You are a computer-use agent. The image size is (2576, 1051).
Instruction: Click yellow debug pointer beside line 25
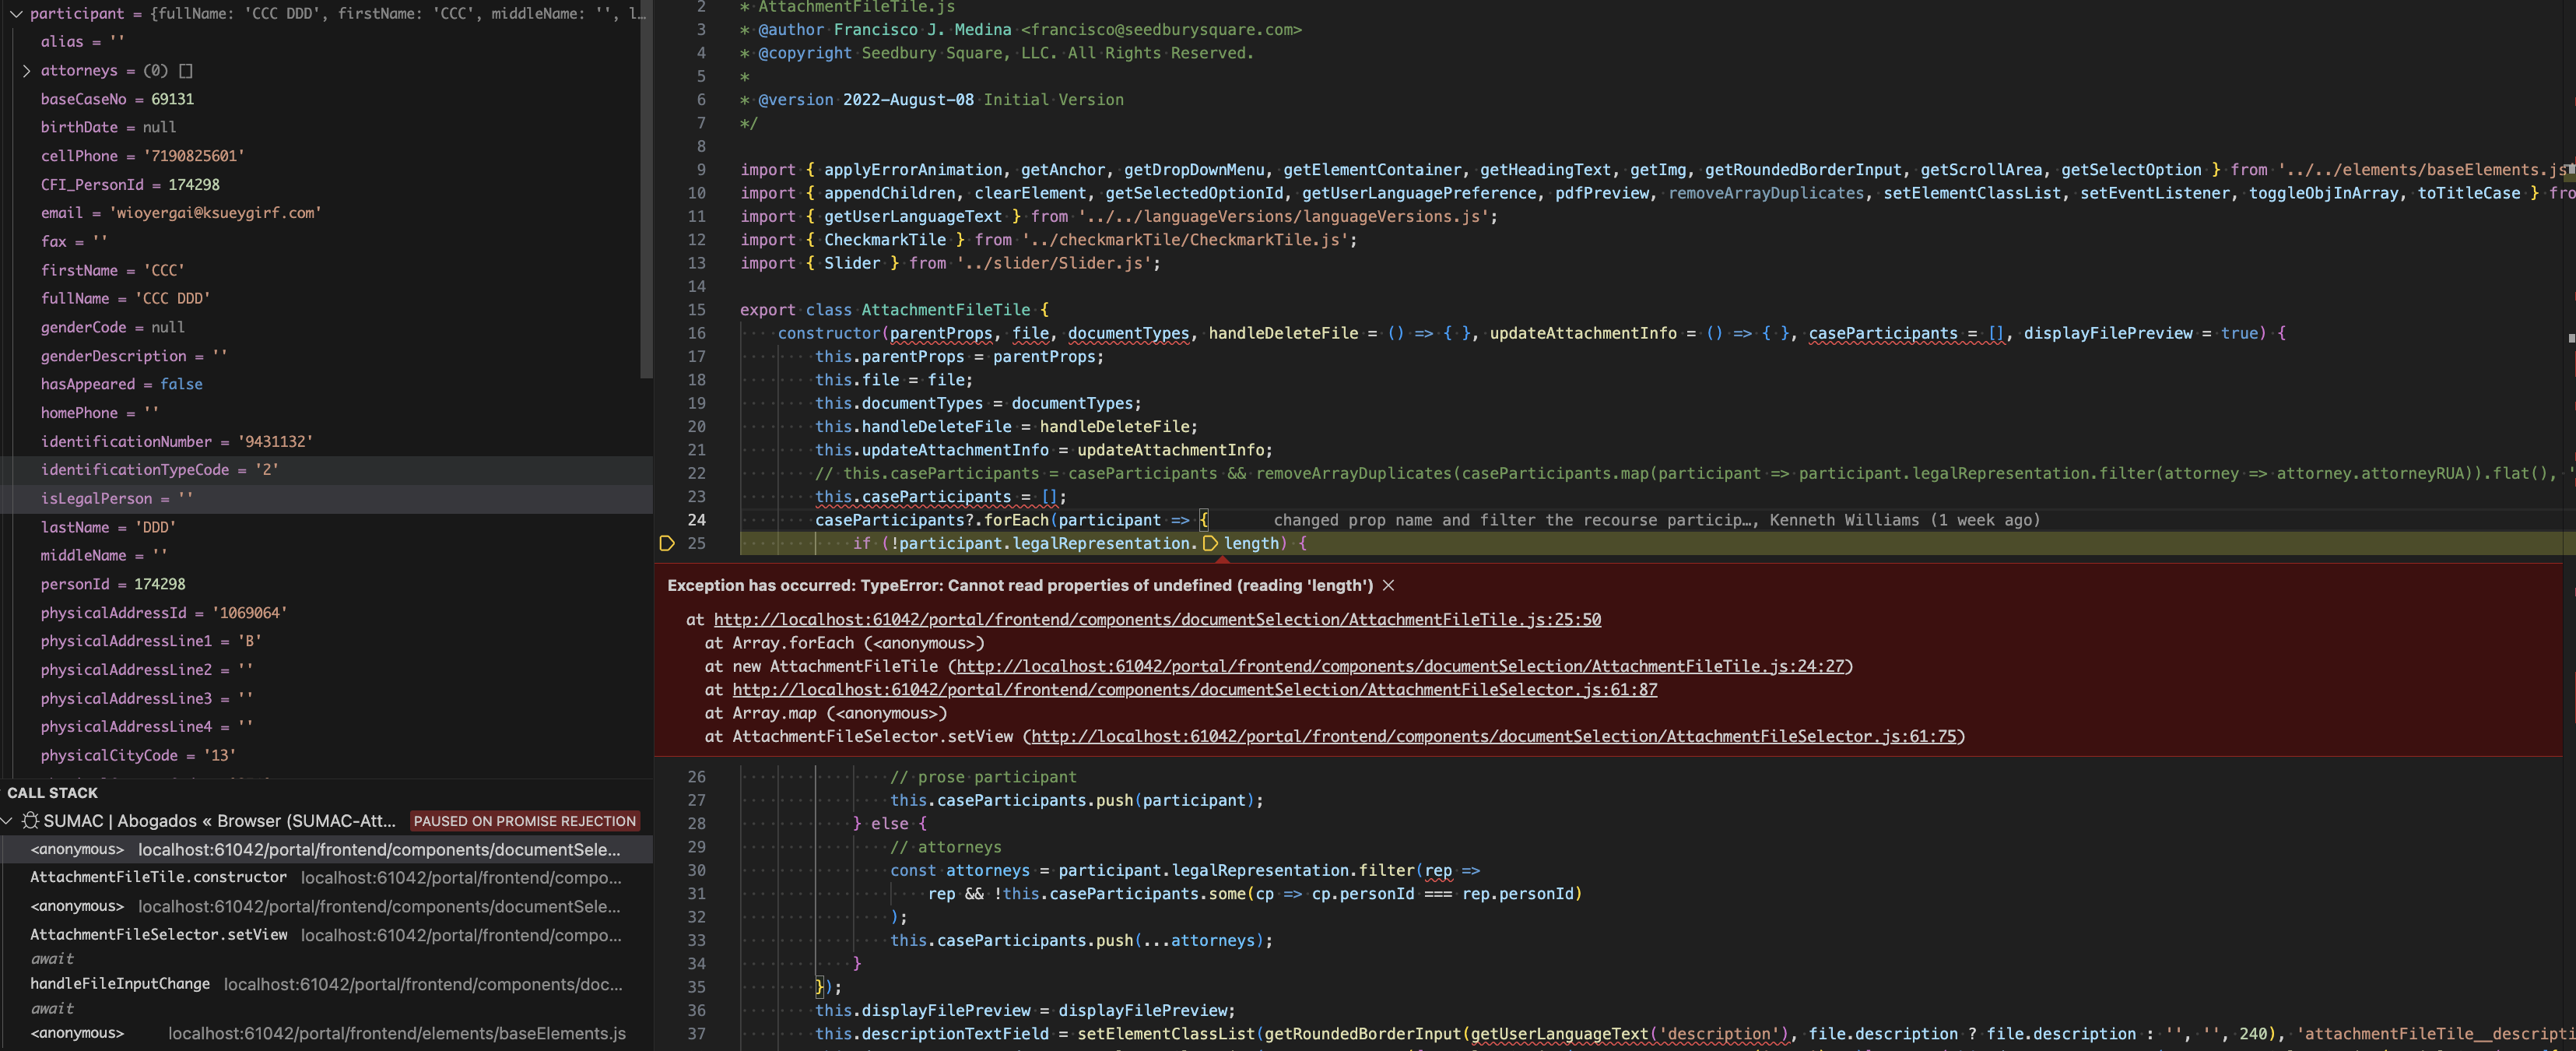tap(667, 543)
